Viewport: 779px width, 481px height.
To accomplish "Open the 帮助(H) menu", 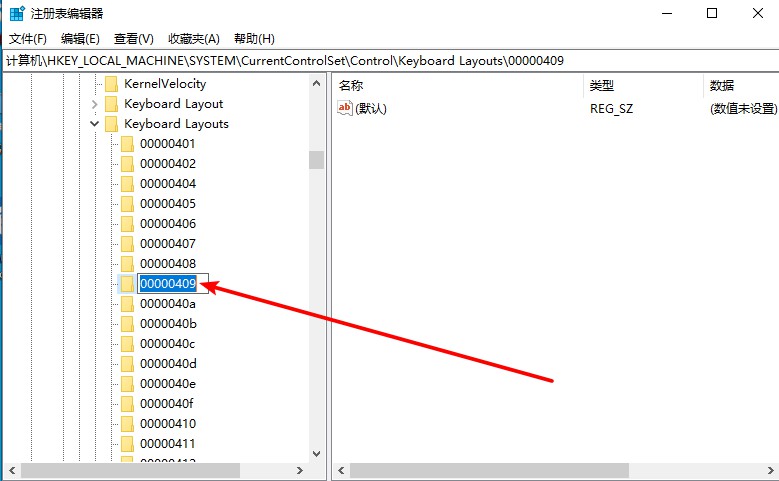I will tap(254, 39).
